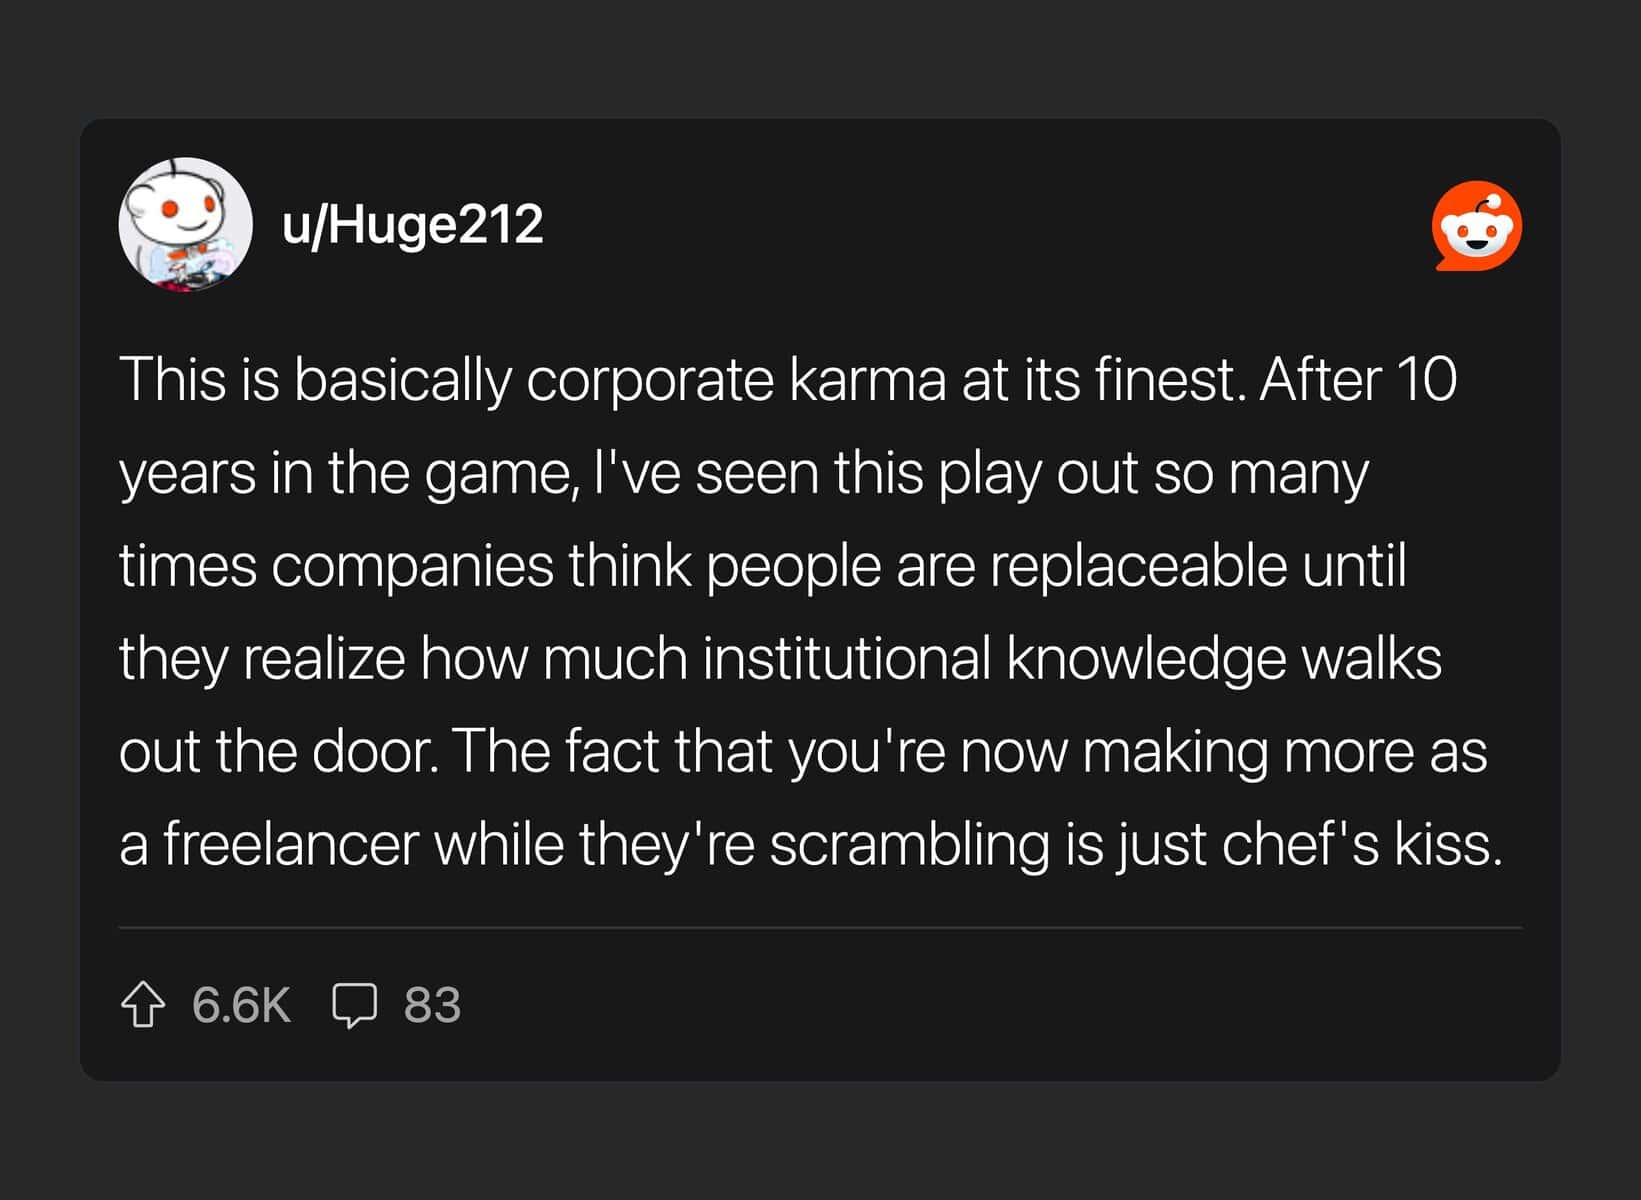1641x1200 pixels.
Task: Upvote the comment with the arrow icon
Action: [x=143, y=1005]
